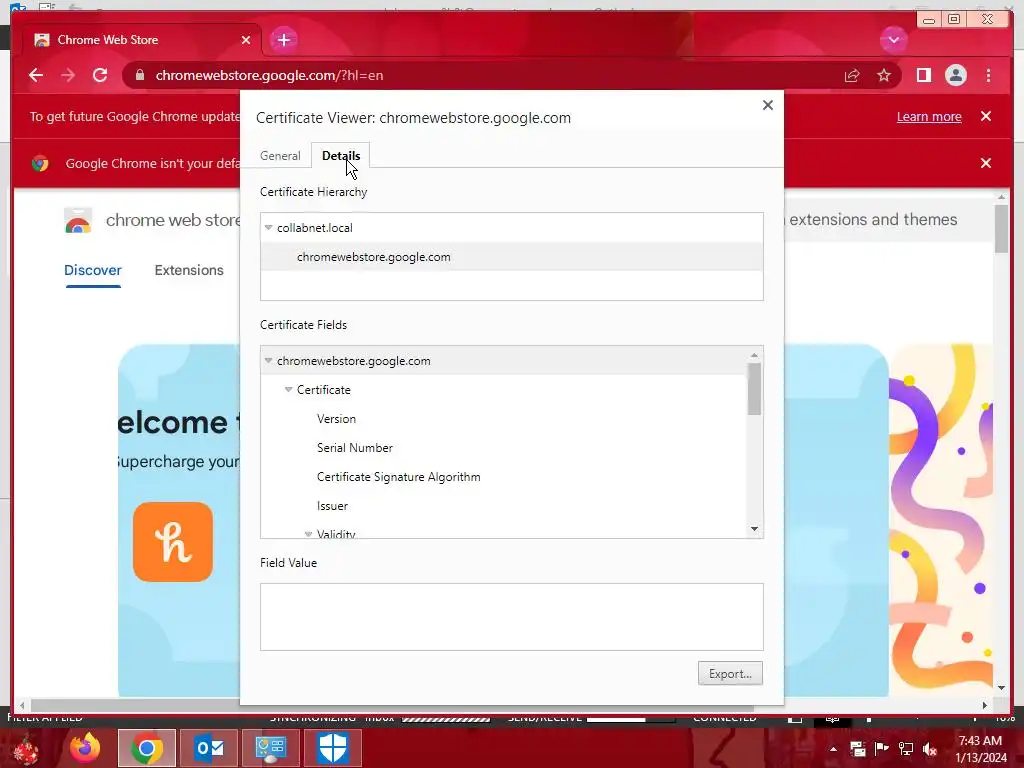
Task: Open Firefox from the taskbar
Action: [86, 747]
